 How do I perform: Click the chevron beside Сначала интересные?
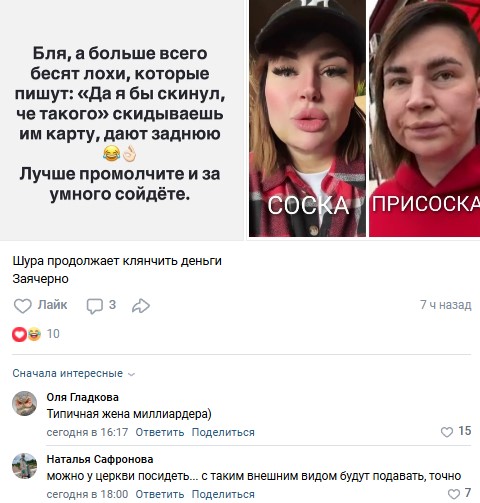[132, 374]
